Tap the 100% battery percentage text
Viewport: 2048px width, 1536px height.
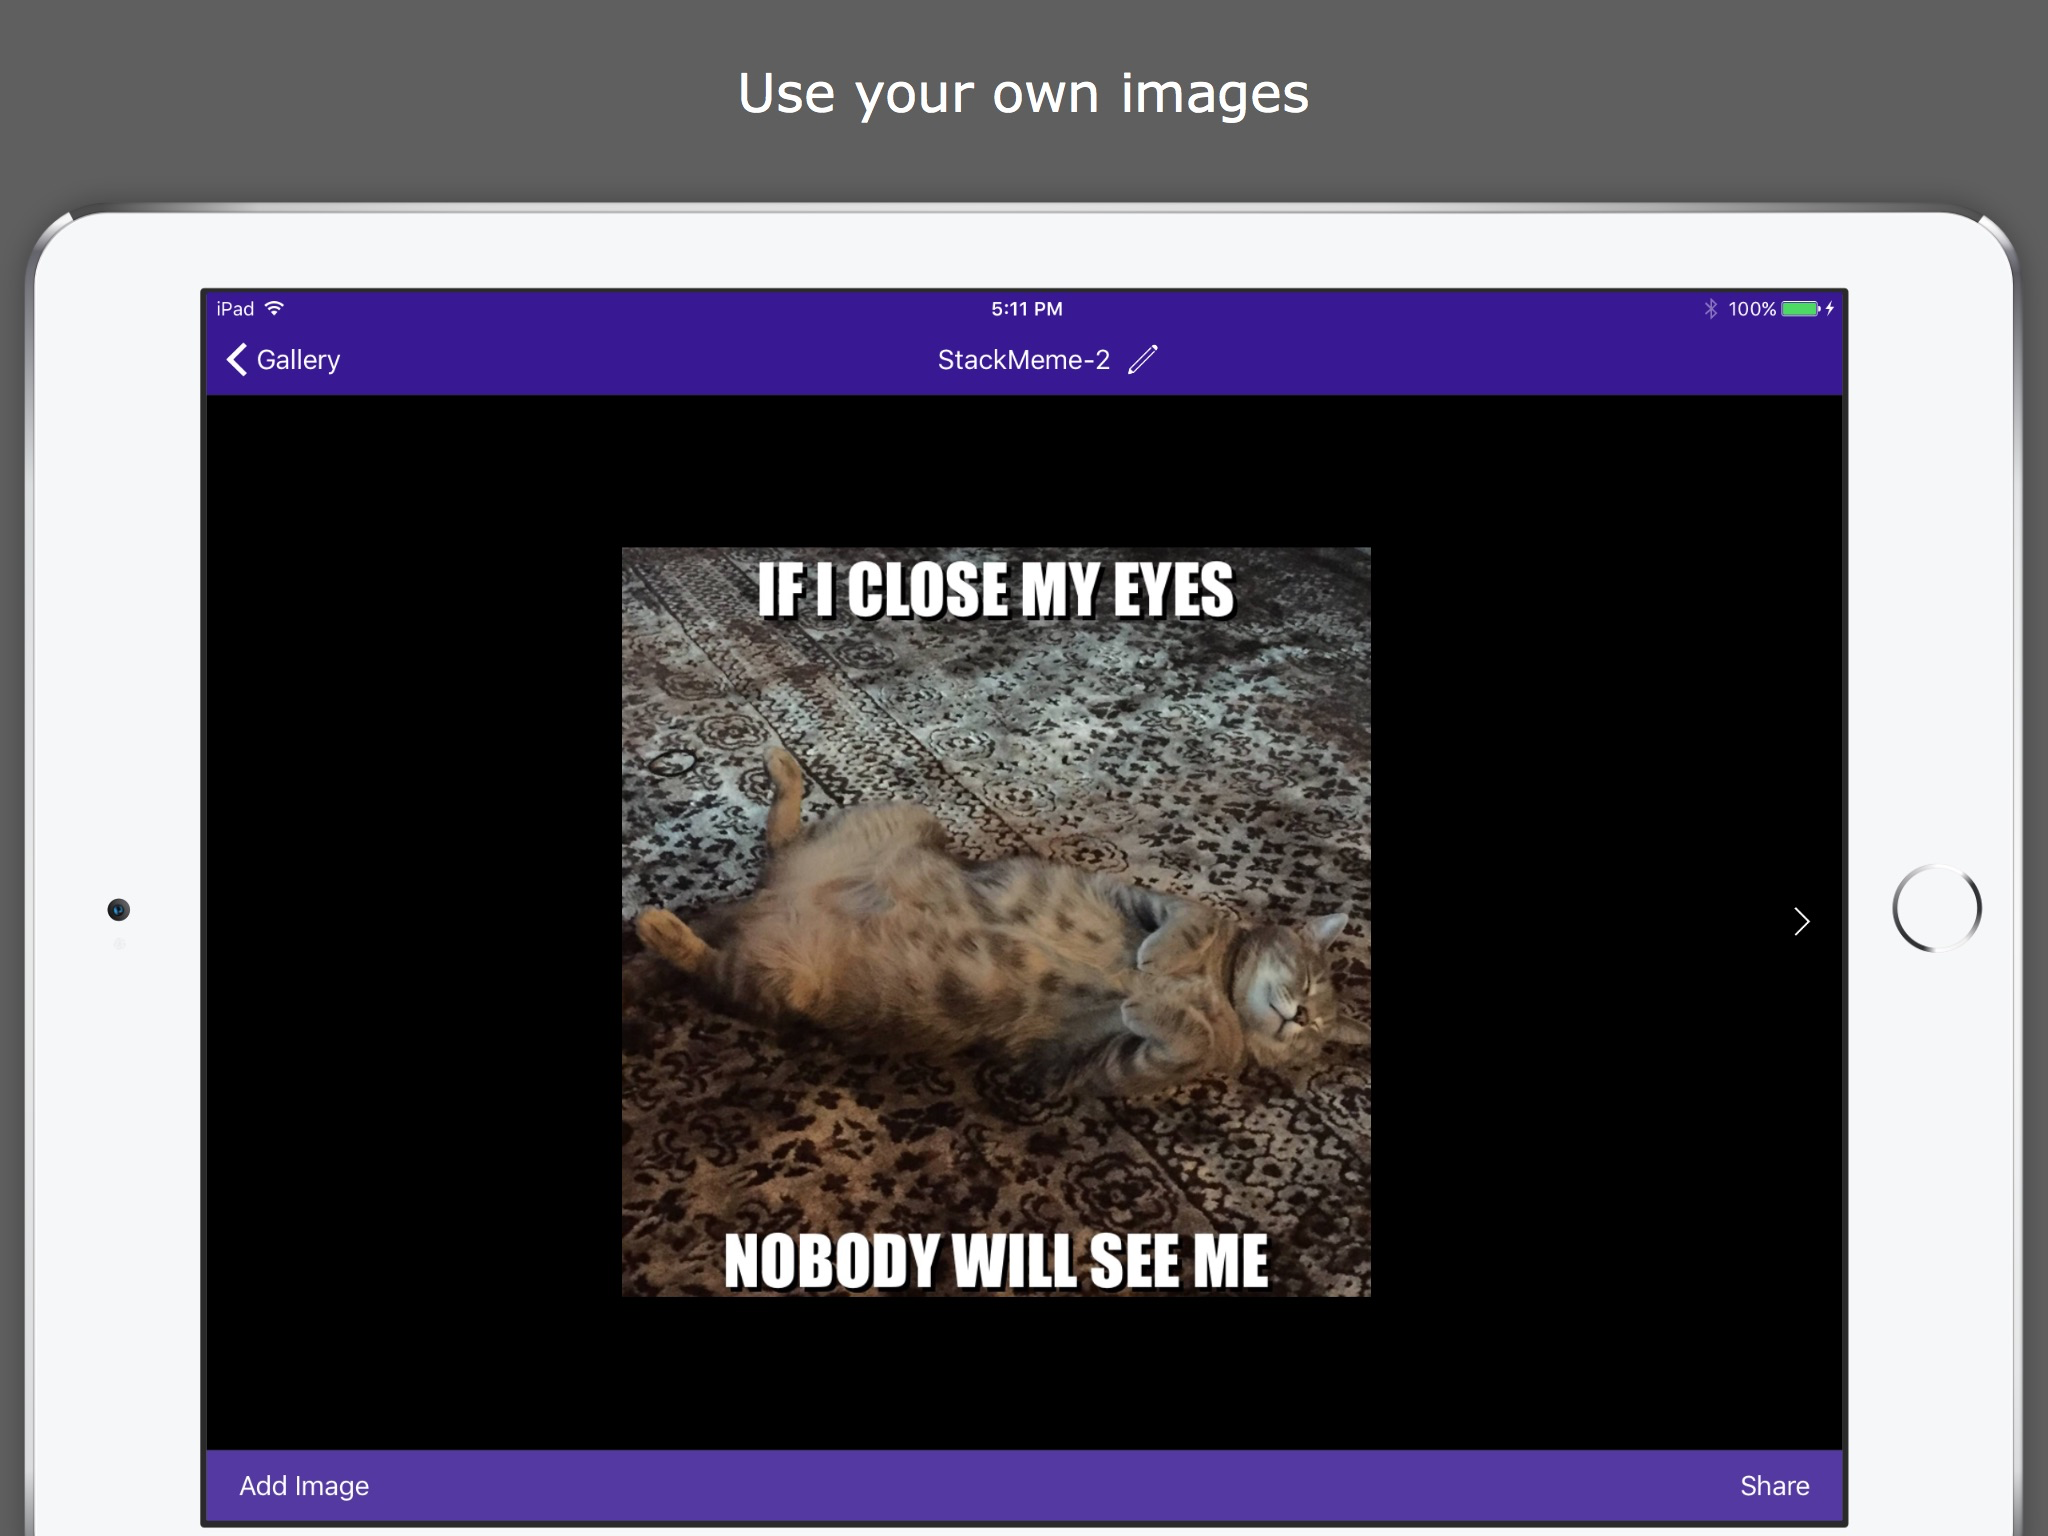click(x=1751, y=308)
